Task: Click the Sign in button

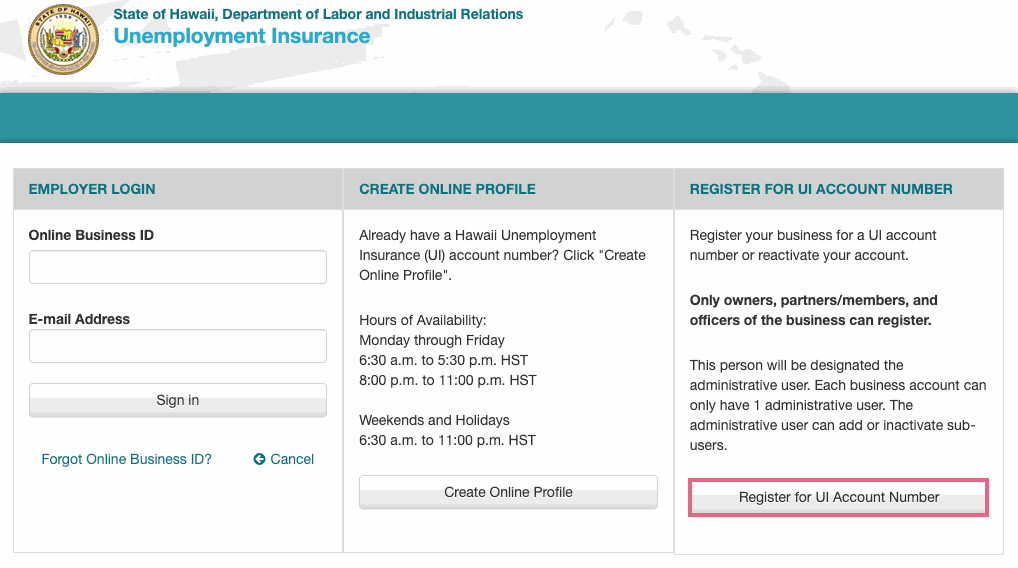Action: click(x=178, y=400)
